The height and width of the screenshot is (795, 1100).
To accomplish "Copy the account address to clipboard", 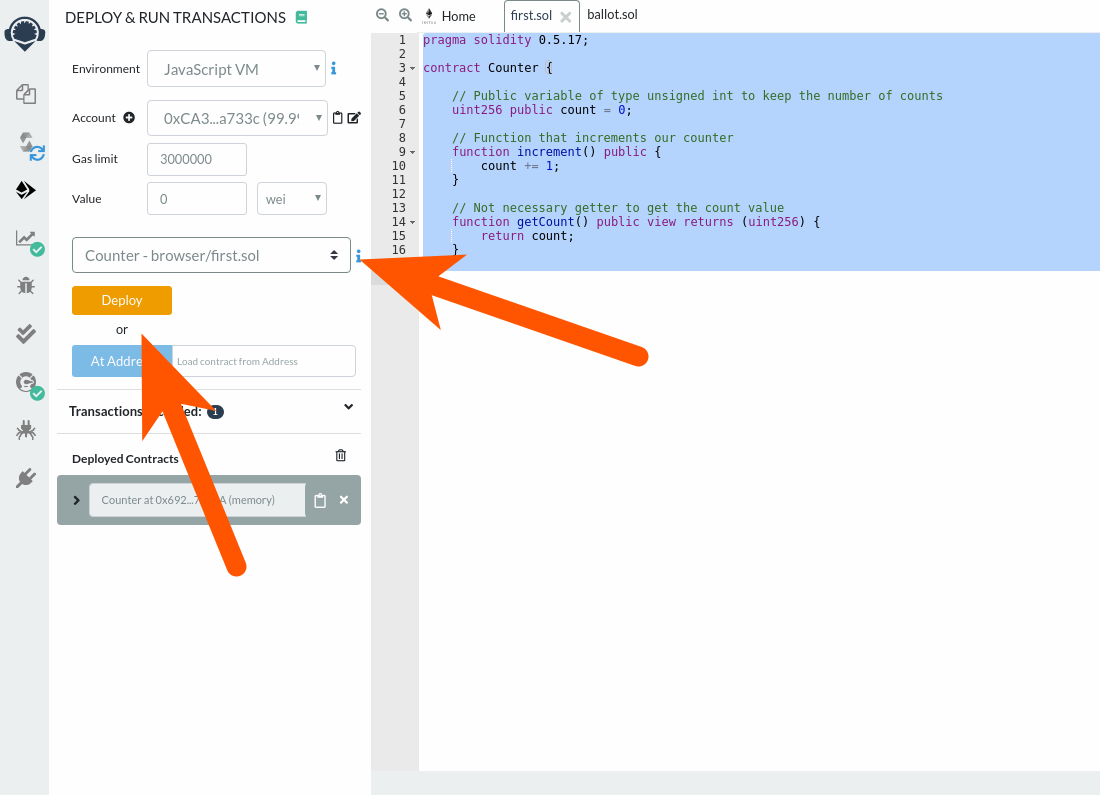I will (339, 117).
